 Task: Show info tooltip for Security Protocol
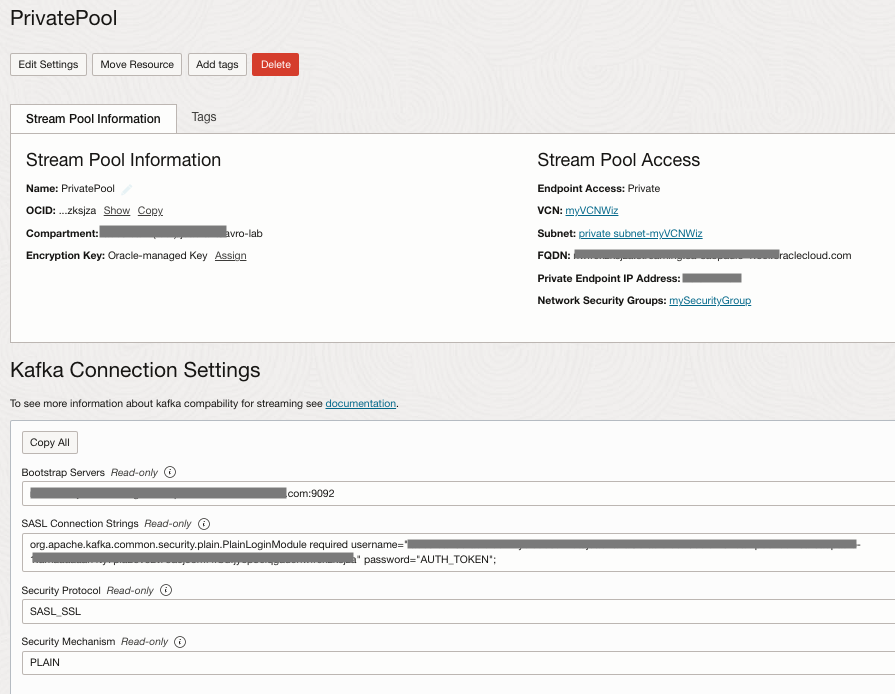(x=166, y=590)
